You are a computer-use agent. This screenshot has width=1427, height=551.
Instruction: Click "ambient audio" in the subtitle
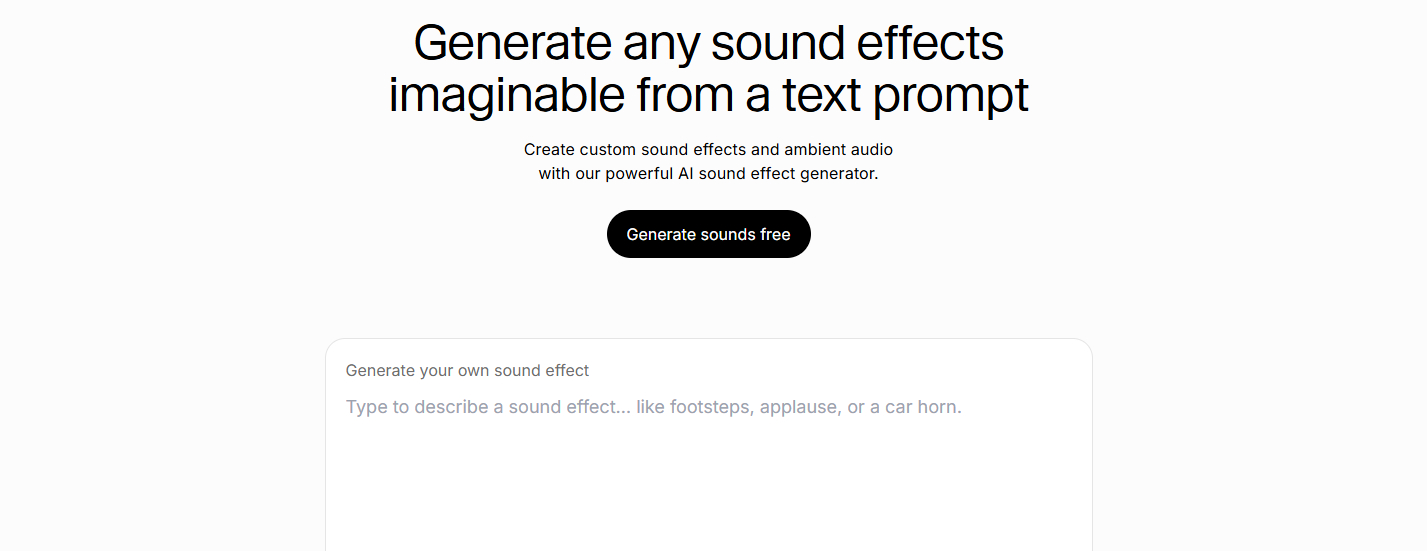(x=838, y=150)
